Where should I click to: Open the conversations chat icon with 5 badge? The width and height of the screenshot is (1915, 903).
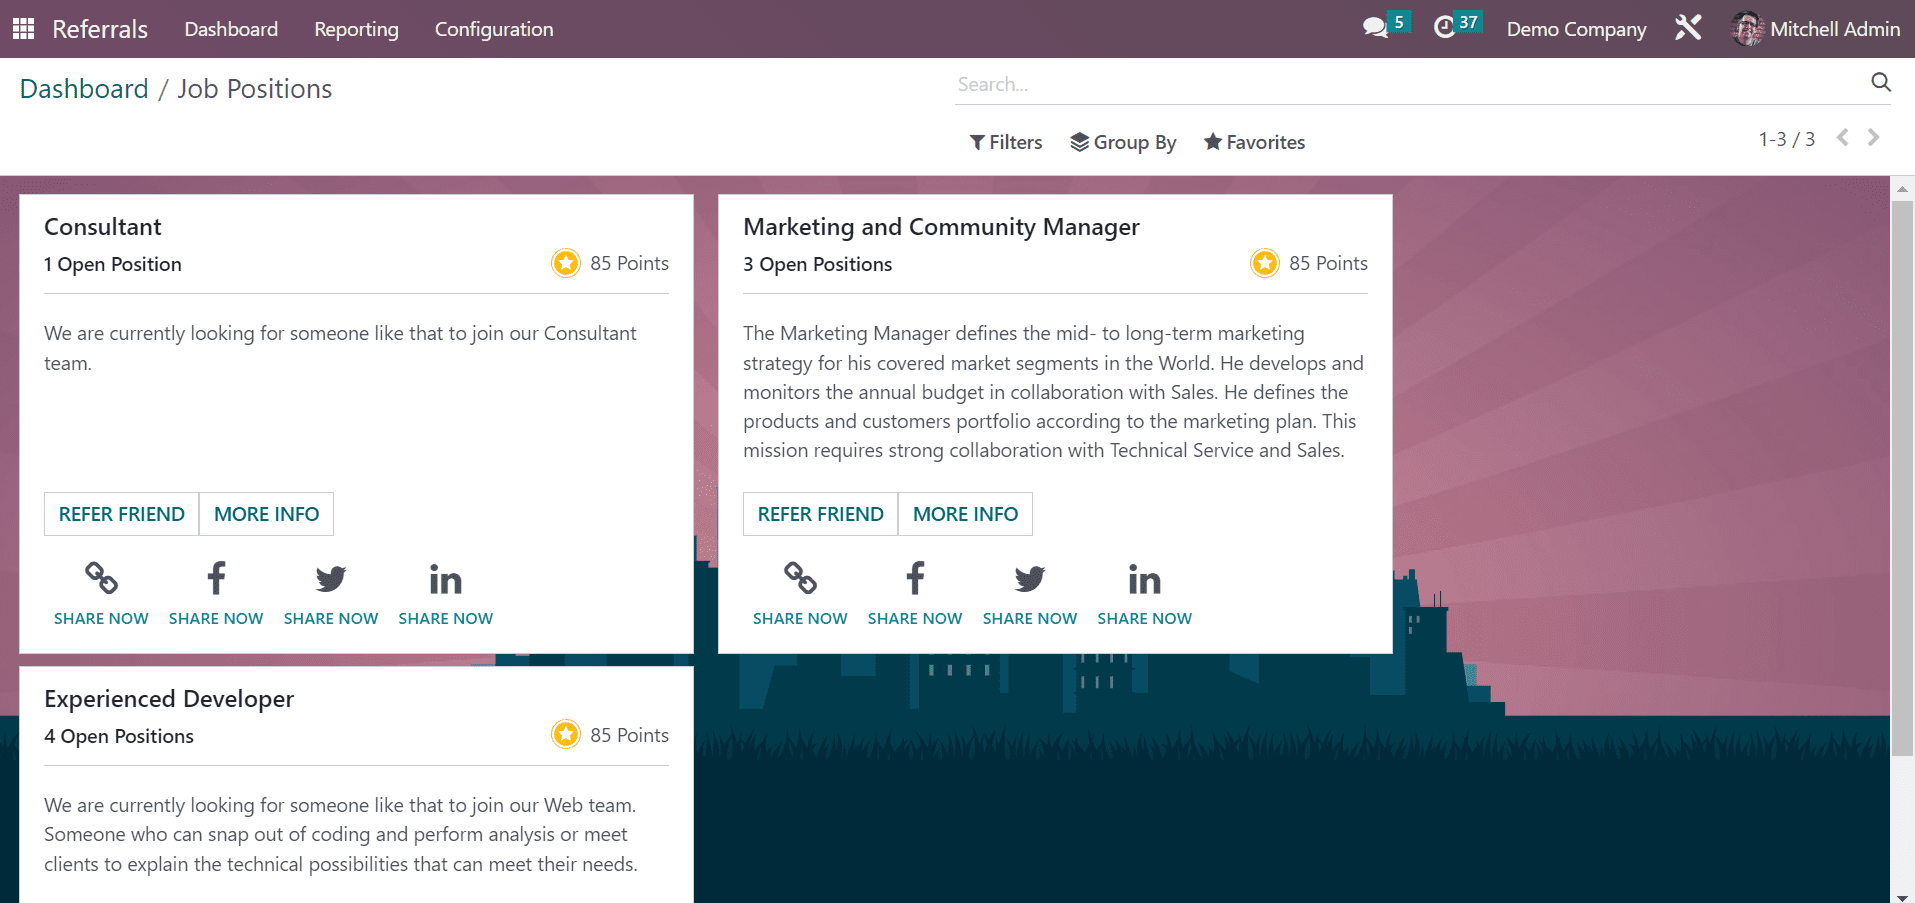pos(1386,26)
